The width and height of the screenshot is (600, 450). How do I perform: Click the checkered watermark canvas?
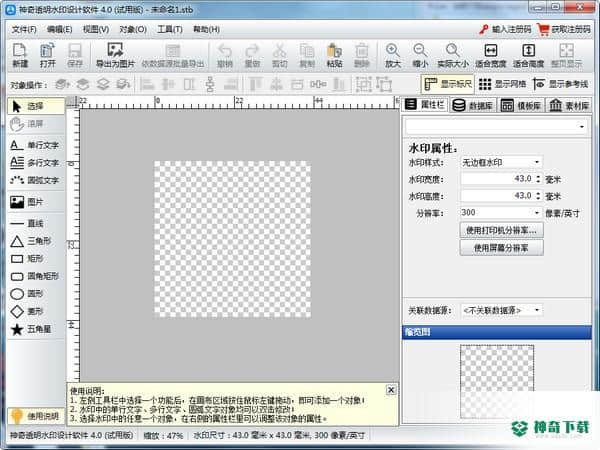(x=232, y=239)
